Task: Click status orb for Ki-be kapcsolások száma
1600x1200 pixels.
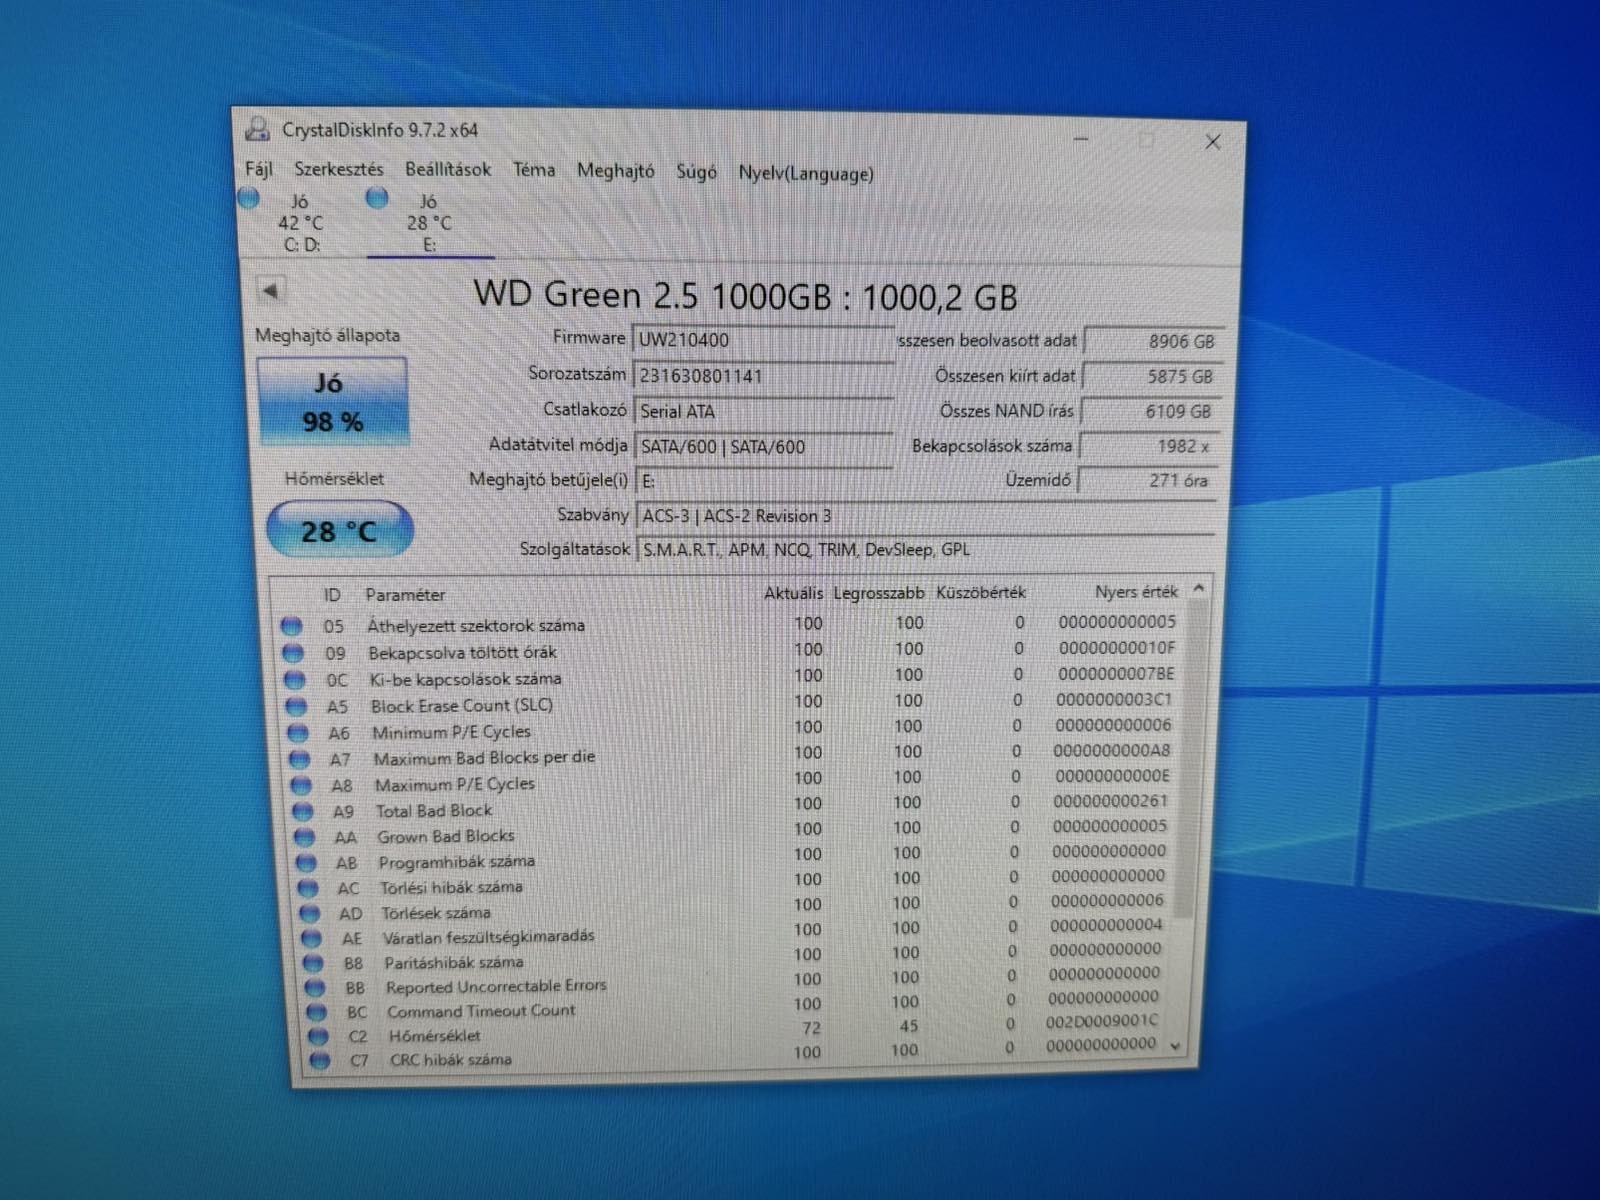Action: point(294,680)
